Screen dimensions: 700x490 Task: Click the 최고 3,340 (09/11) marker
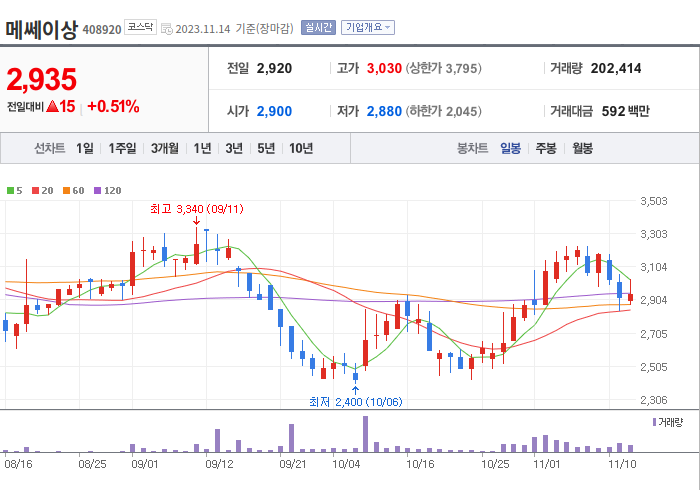pos(196,209)
